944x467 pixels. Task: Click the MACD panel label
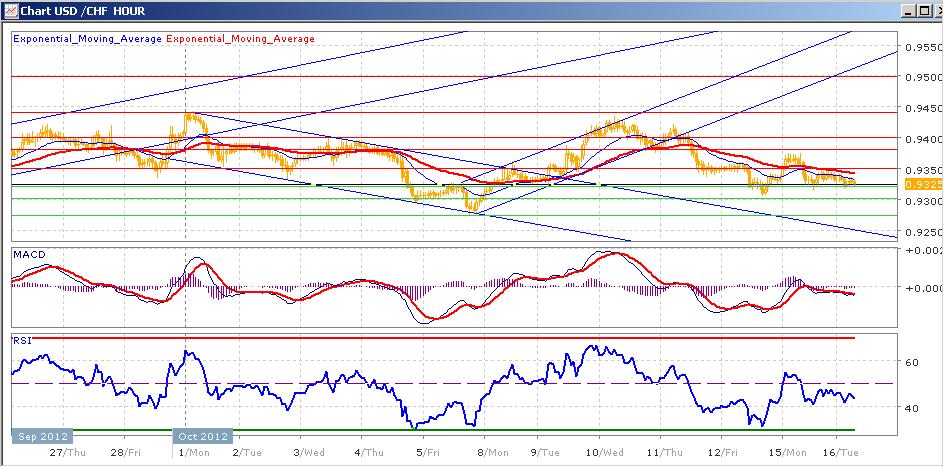click(28, 255)
